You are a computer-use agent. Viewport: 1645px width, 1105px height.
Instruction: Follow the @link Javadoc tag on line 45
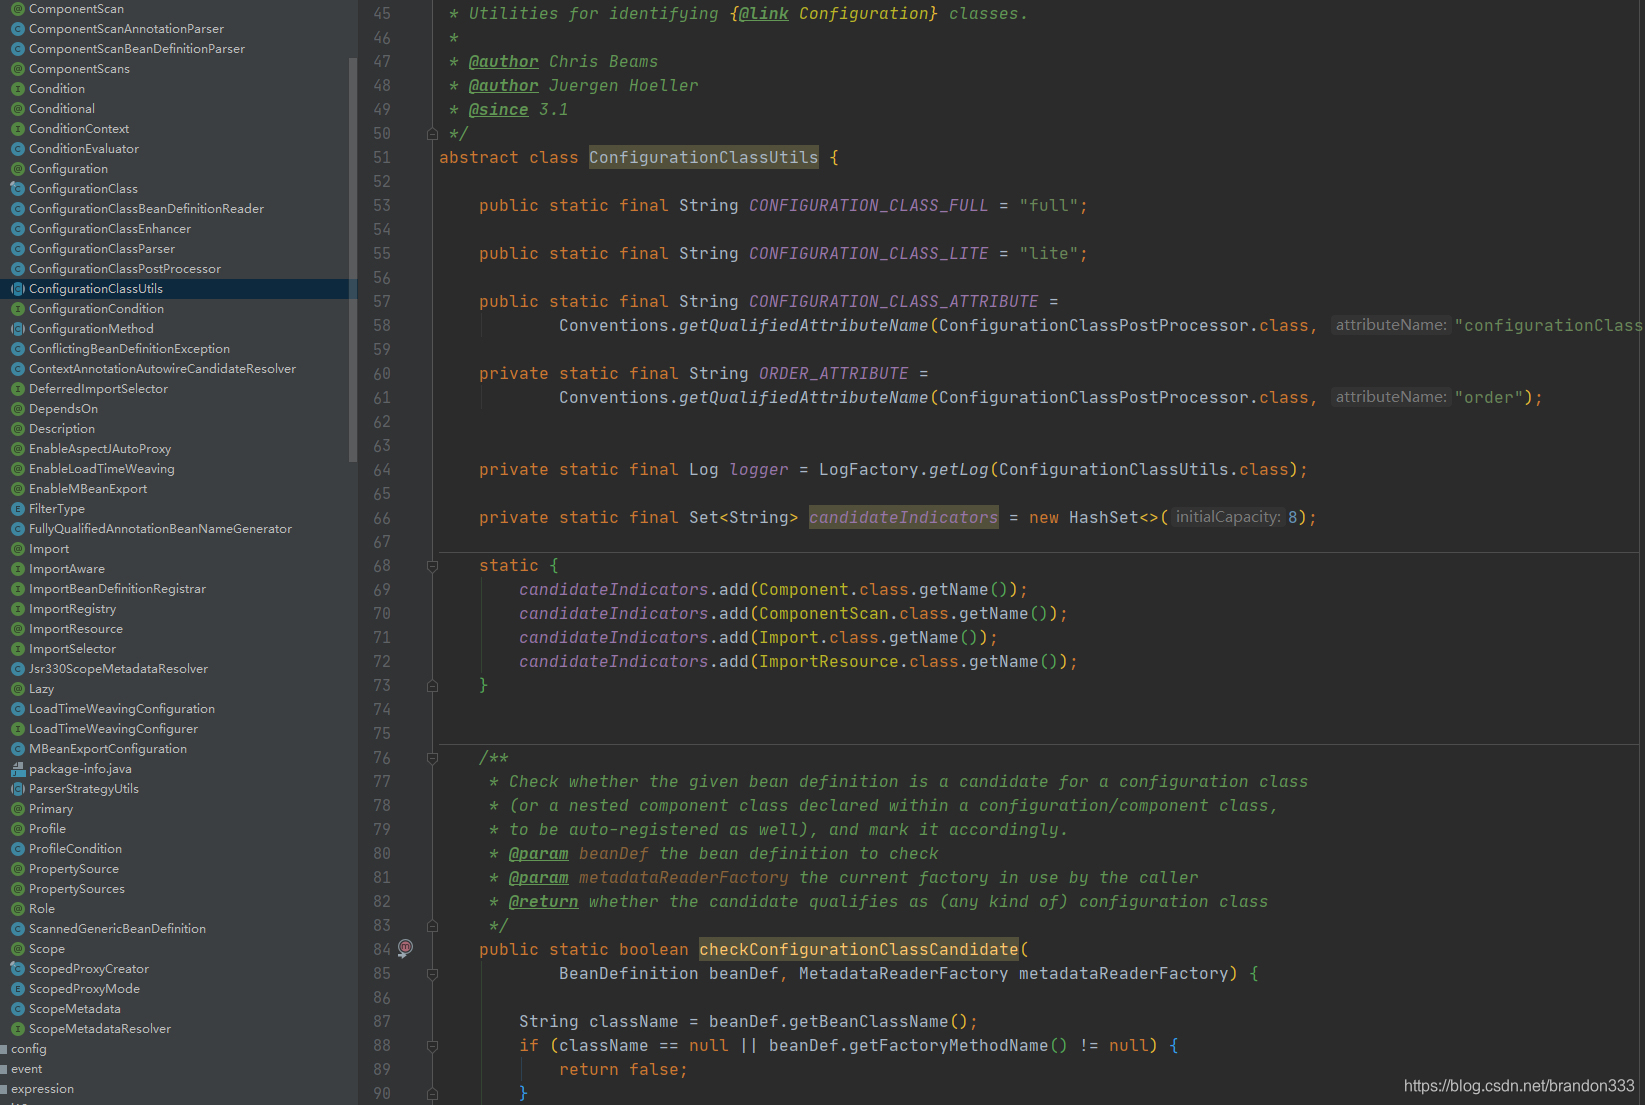(x=764, y=14)
